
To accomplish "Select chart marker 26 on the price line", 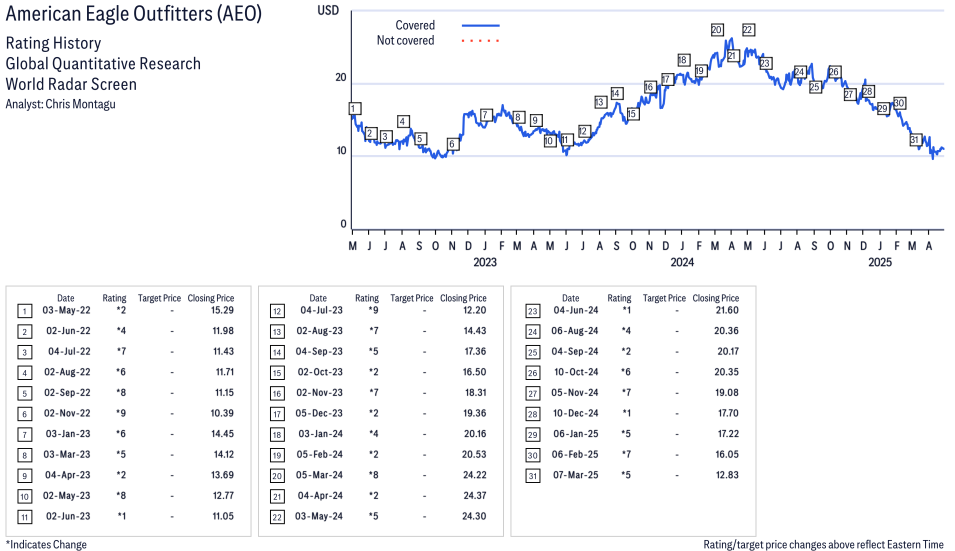I will point(834,71).
